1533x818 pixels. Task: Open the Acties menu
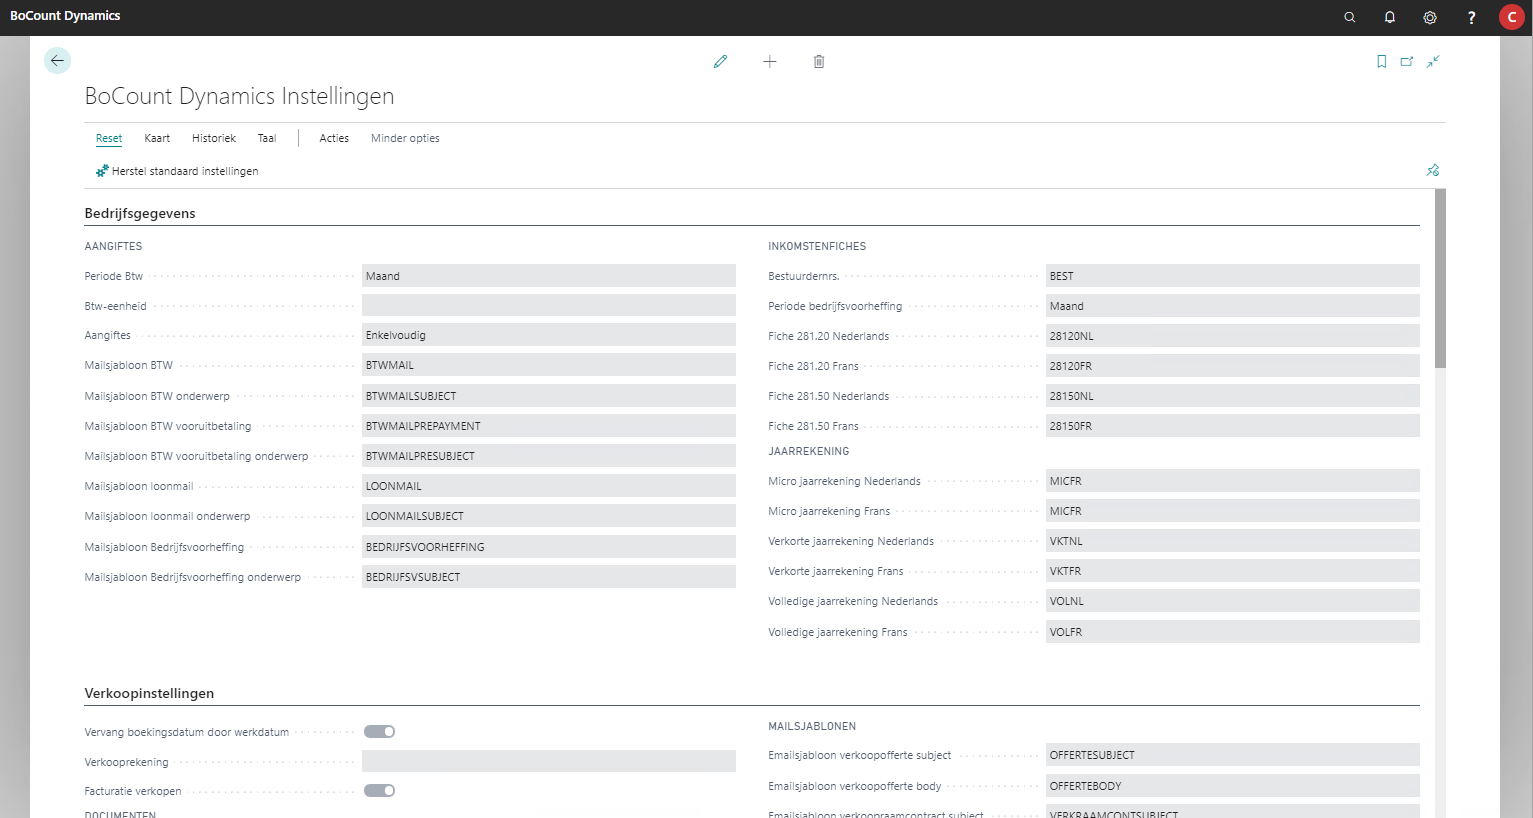tap(334, 138)
